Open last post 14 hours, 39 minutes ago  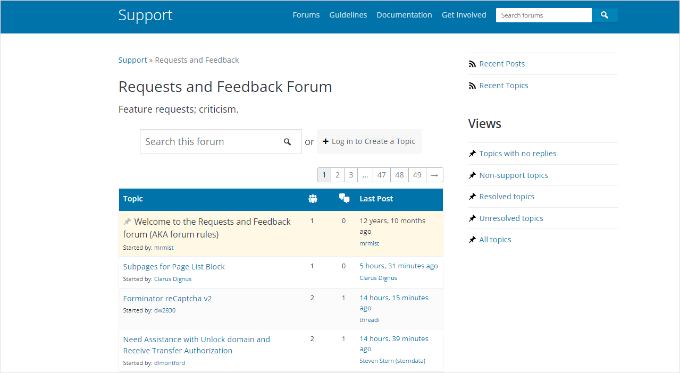[x=394, y=344]
